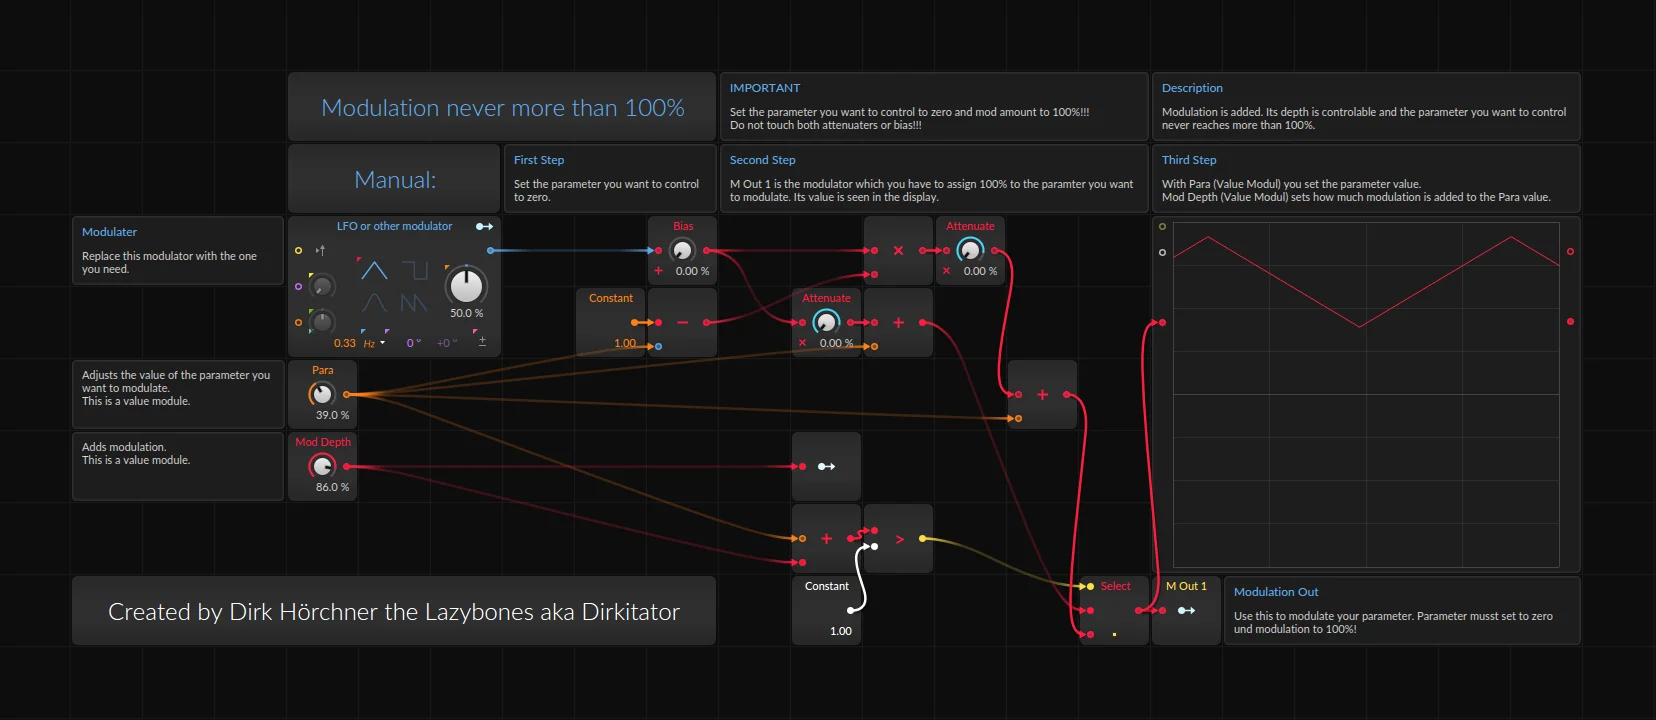Click the x icon under top-right Attenuate
The height and width of the screenshot is (720, 1656).
pyautogui.click(x=946, y=271)
